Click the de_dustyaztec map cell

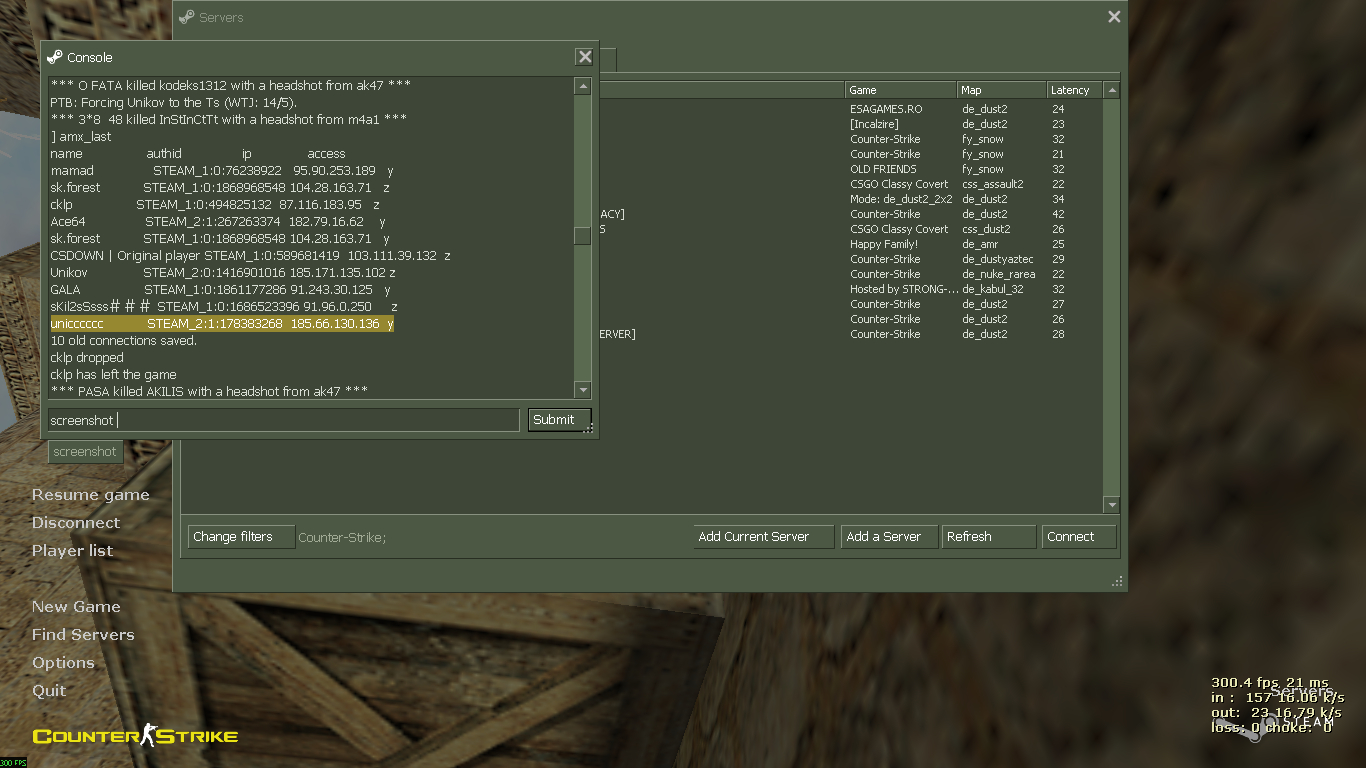point(998,259)
